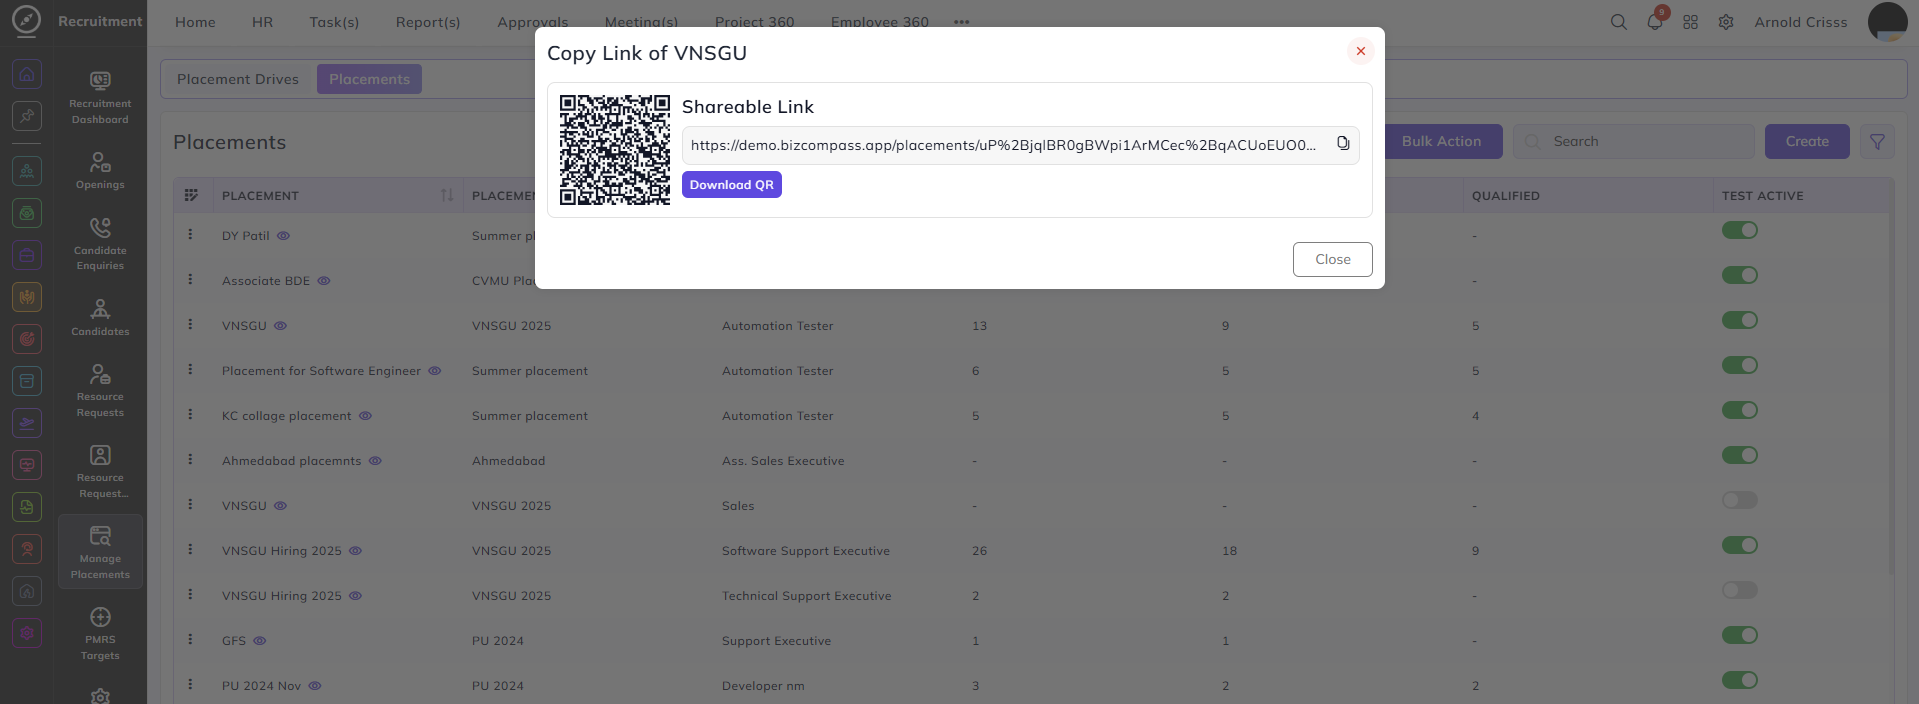Toggle Test Active for KC collage placement
The image size is (1919, 704).
1739,410
